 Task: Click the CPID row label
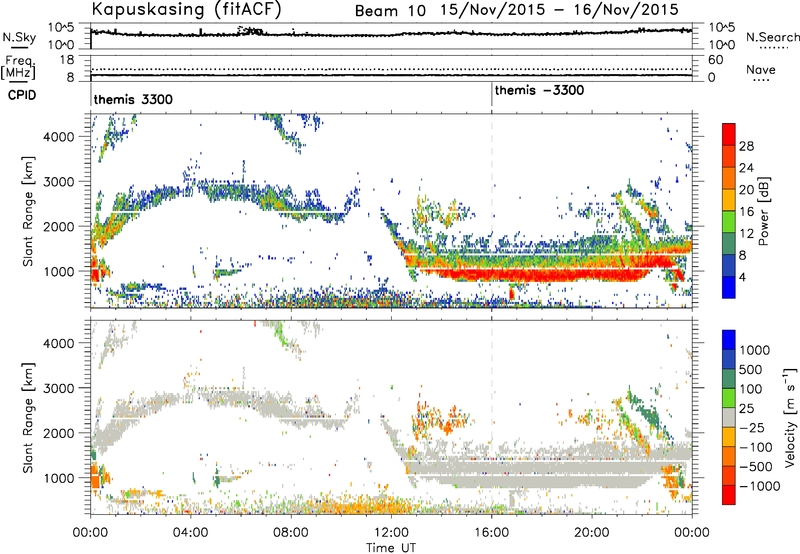tap(22, 95)
